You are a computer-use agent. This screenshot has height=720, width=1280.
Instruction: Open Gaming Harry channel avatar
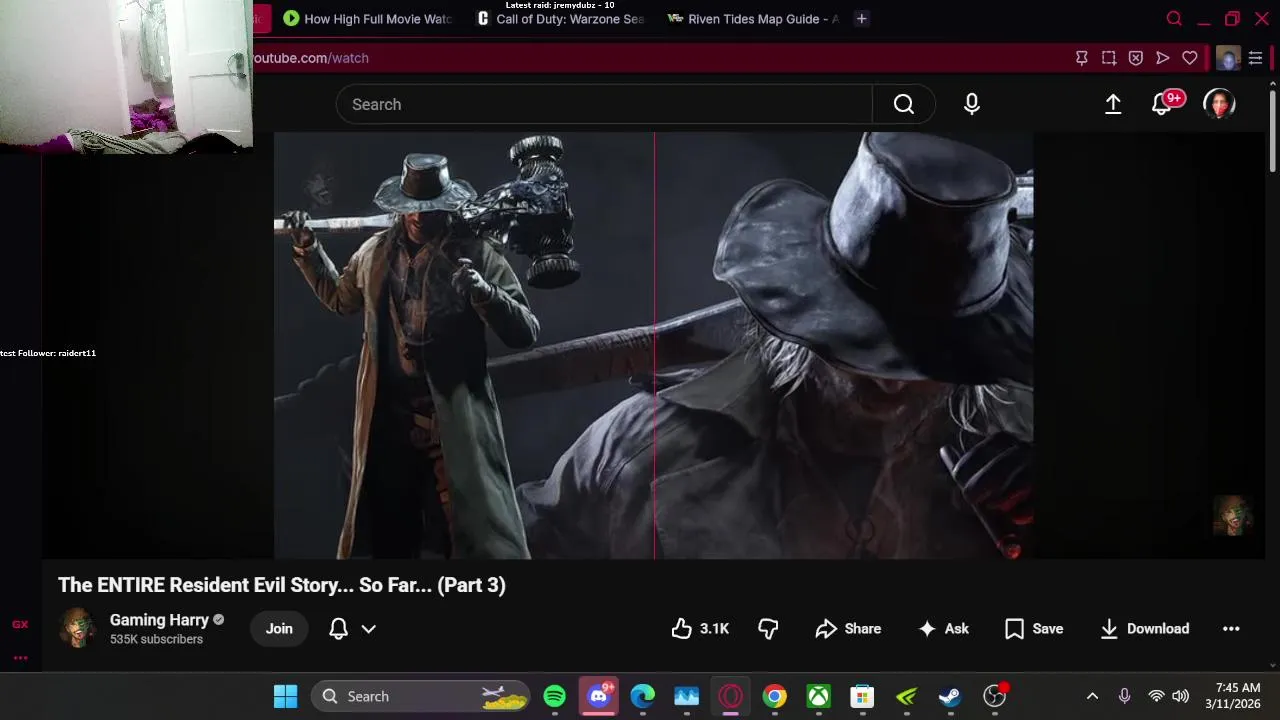78,628
